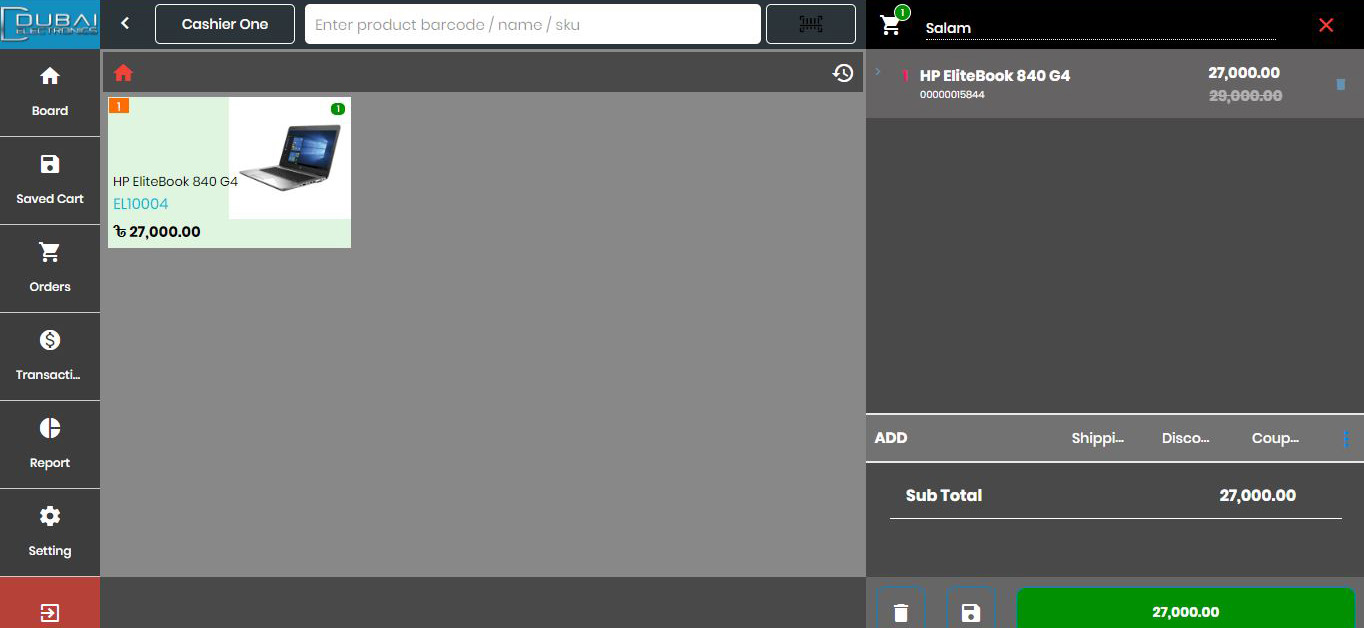
Task: Click the product barcode search field
Action: coord(532,24)
